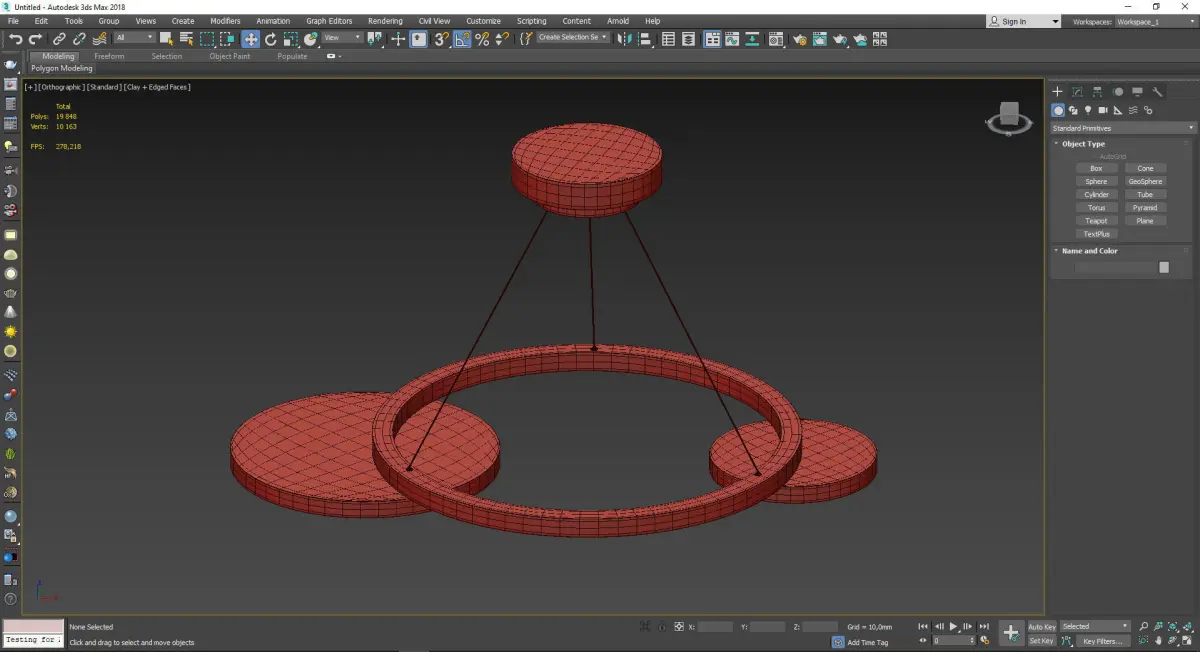Click the Unlink Selection icon
The image size is (1200, 652).
(x=79, y=39)
